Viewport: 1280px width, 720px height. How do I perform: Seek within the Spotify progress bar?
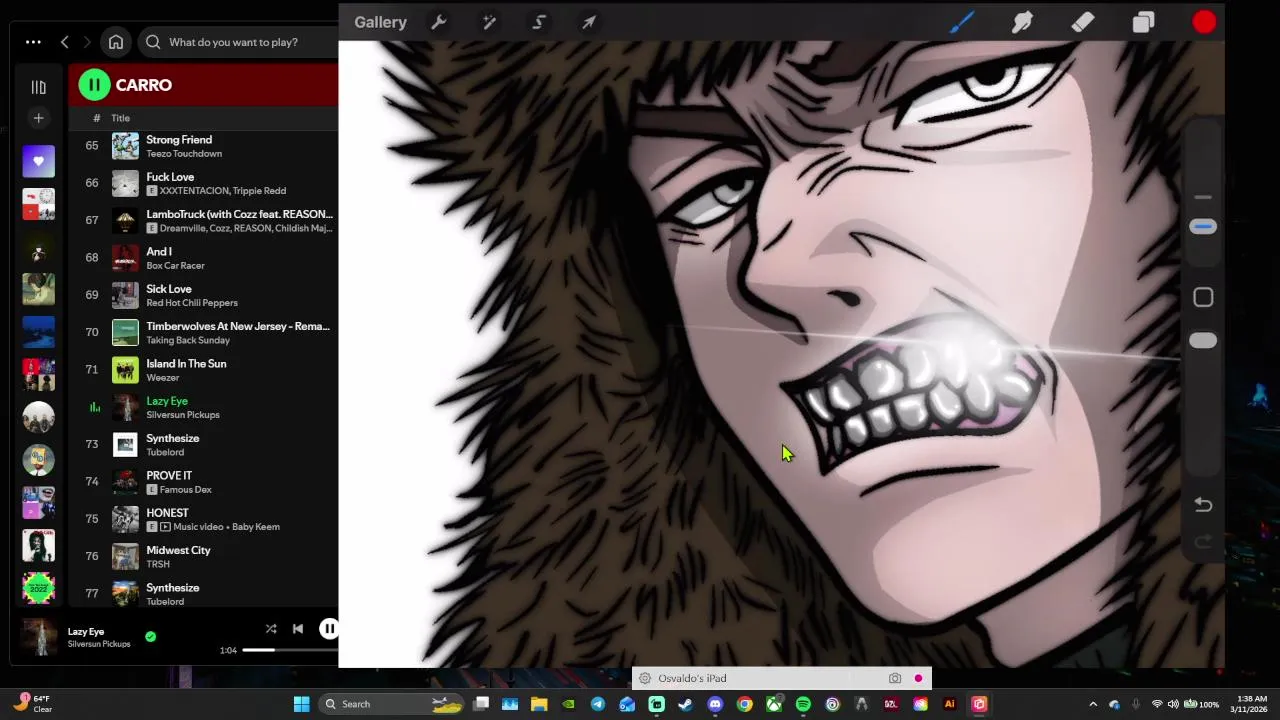(290, 650)
